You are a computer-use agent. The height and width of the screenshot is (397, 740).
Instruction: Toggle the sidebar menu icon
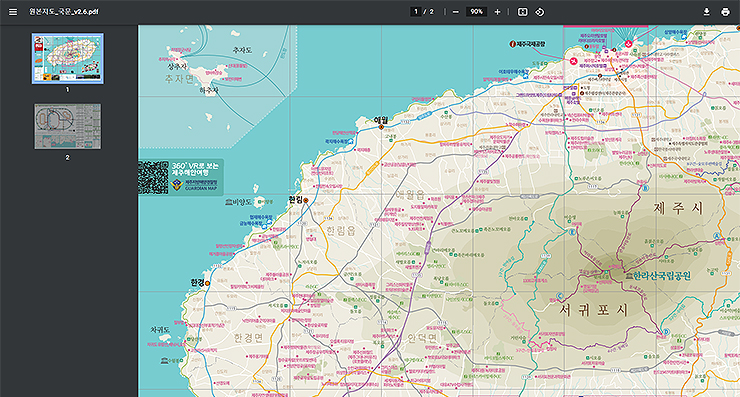coord(13,12)
